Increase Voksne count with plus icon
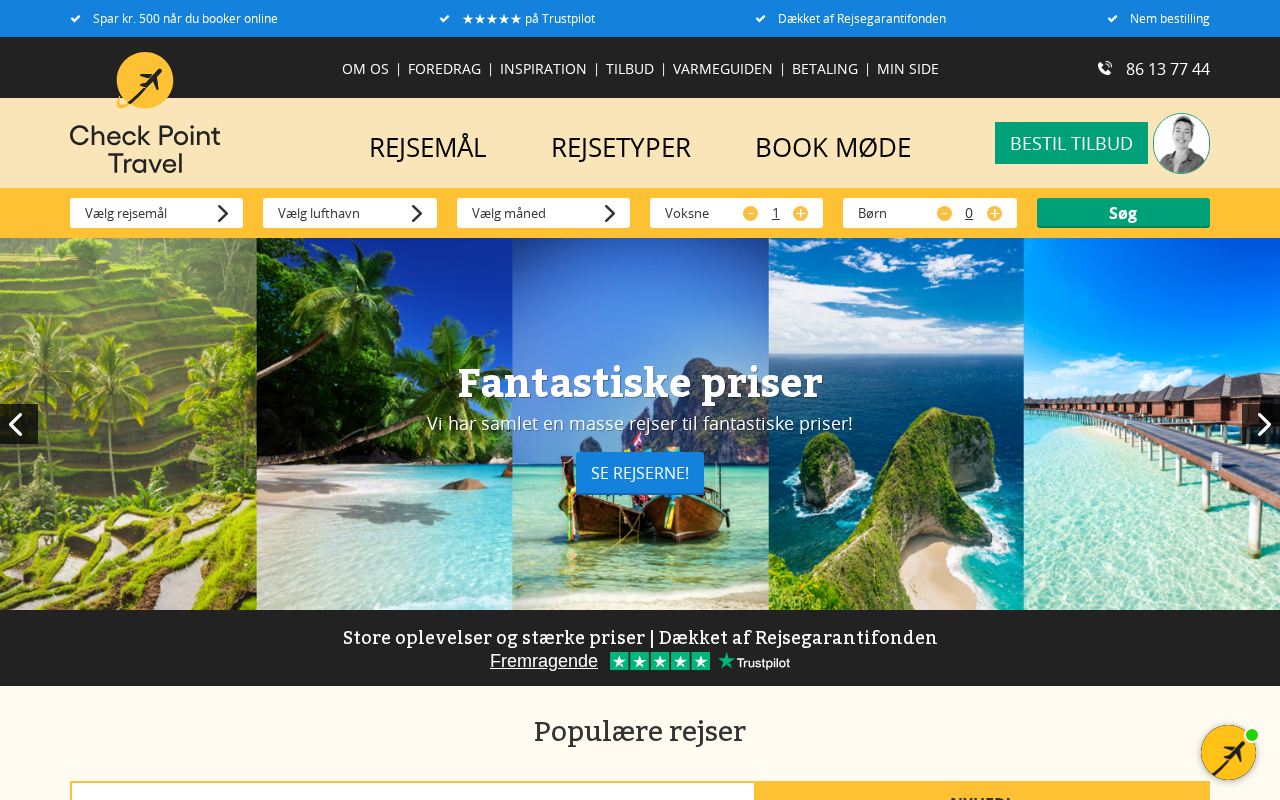Screen dimensions: 1280x800 pyautogui.click(x=800, y=213)
